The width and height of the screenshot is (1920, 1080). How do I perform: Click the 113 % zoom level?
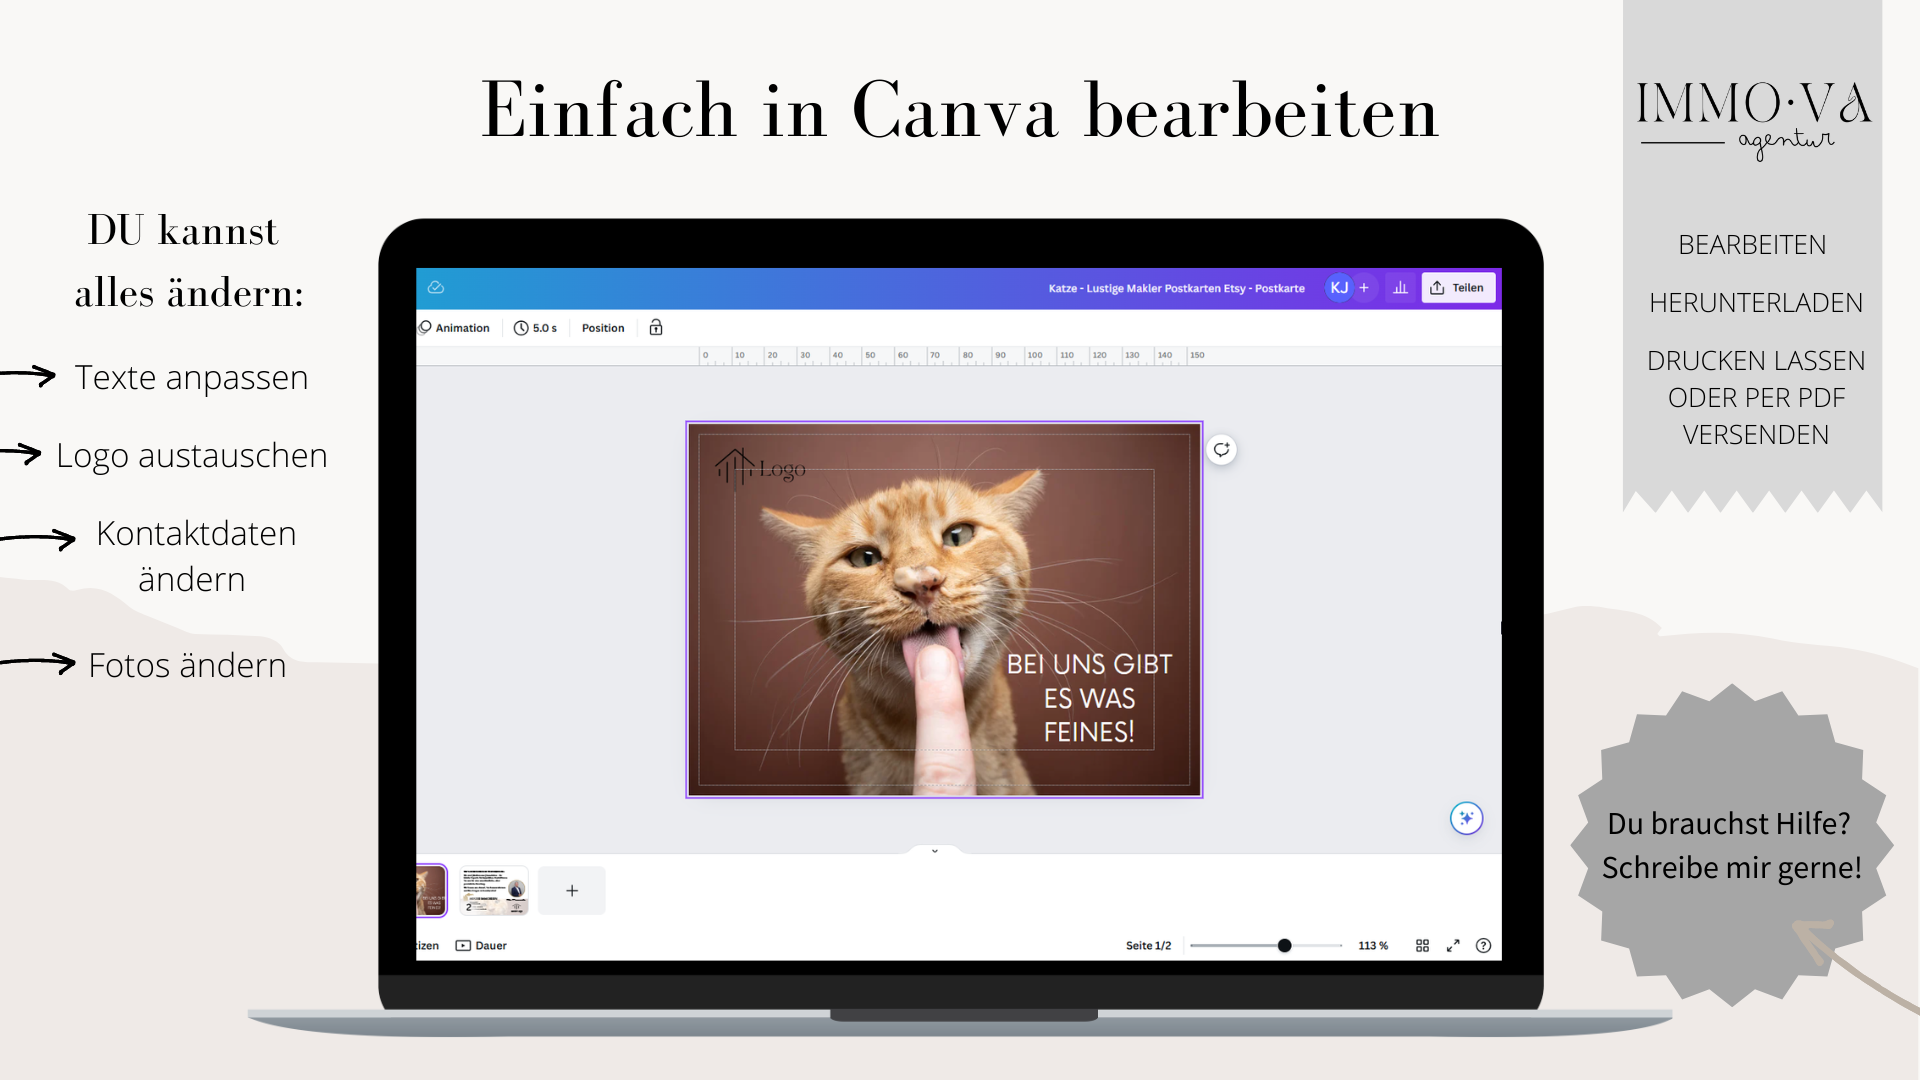(x=1373, y=946)
